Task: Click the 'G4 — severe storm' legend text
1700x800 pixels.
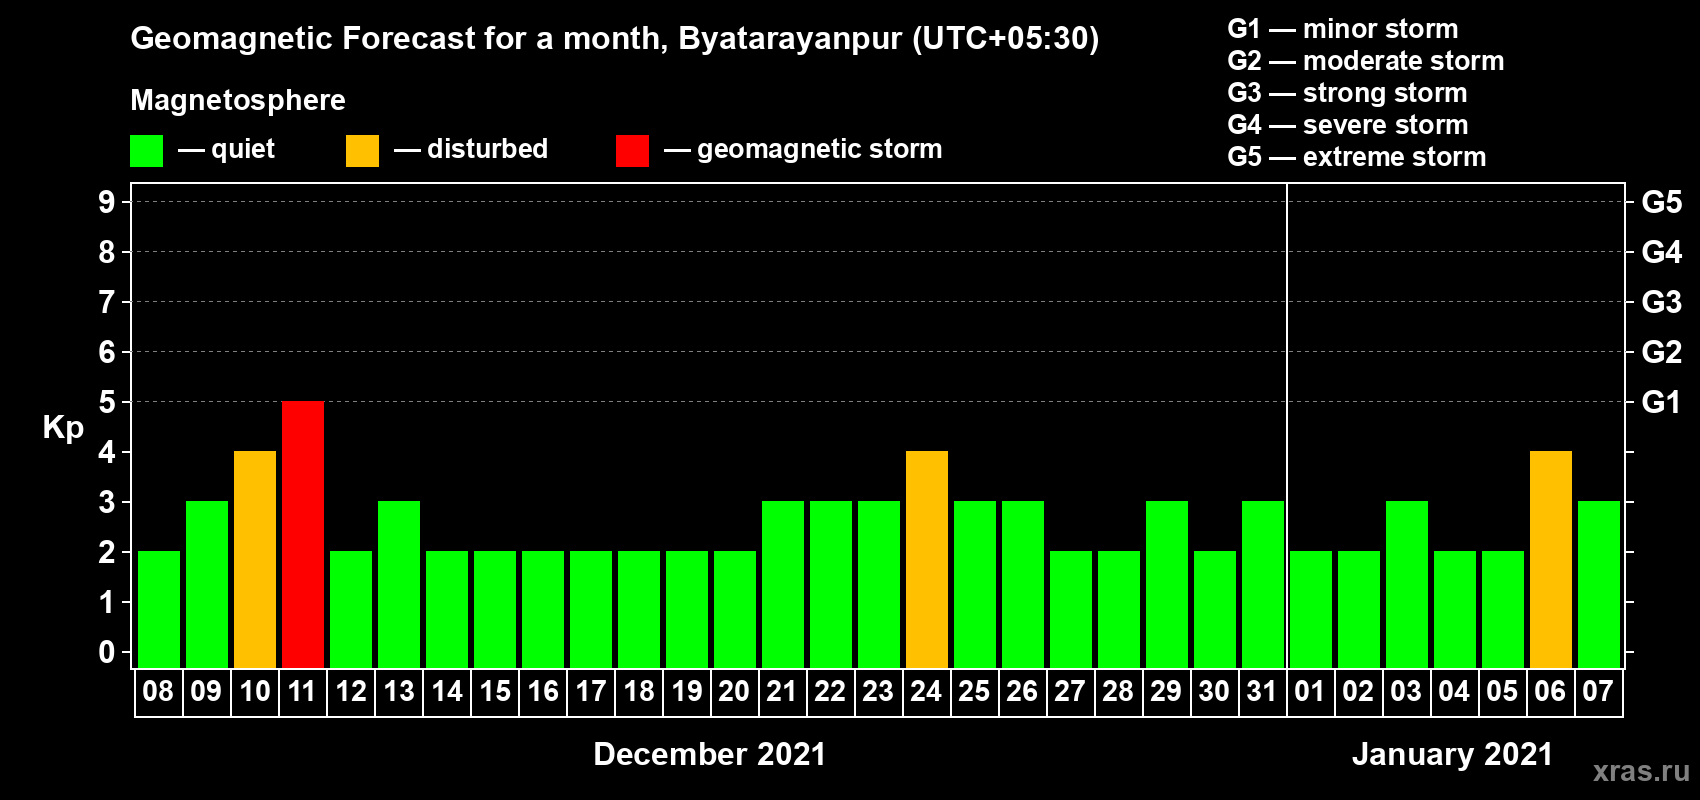Action: click(x=1348, y=125)
